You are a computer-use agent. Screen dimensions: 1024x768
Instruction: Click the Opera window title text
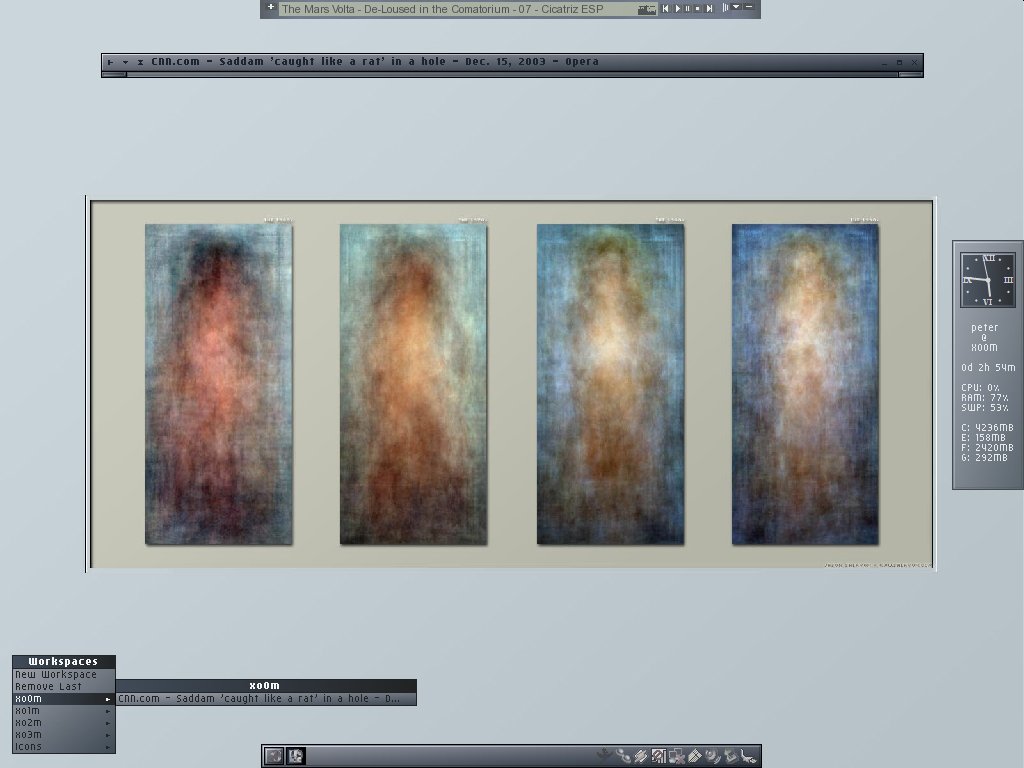pos(375,61)
